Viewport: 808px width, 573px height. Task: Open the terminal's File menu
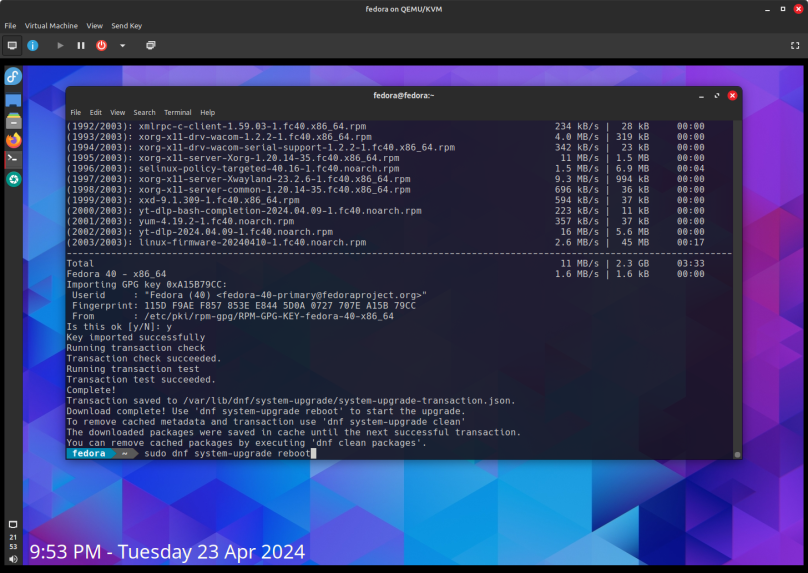(75, 112)
